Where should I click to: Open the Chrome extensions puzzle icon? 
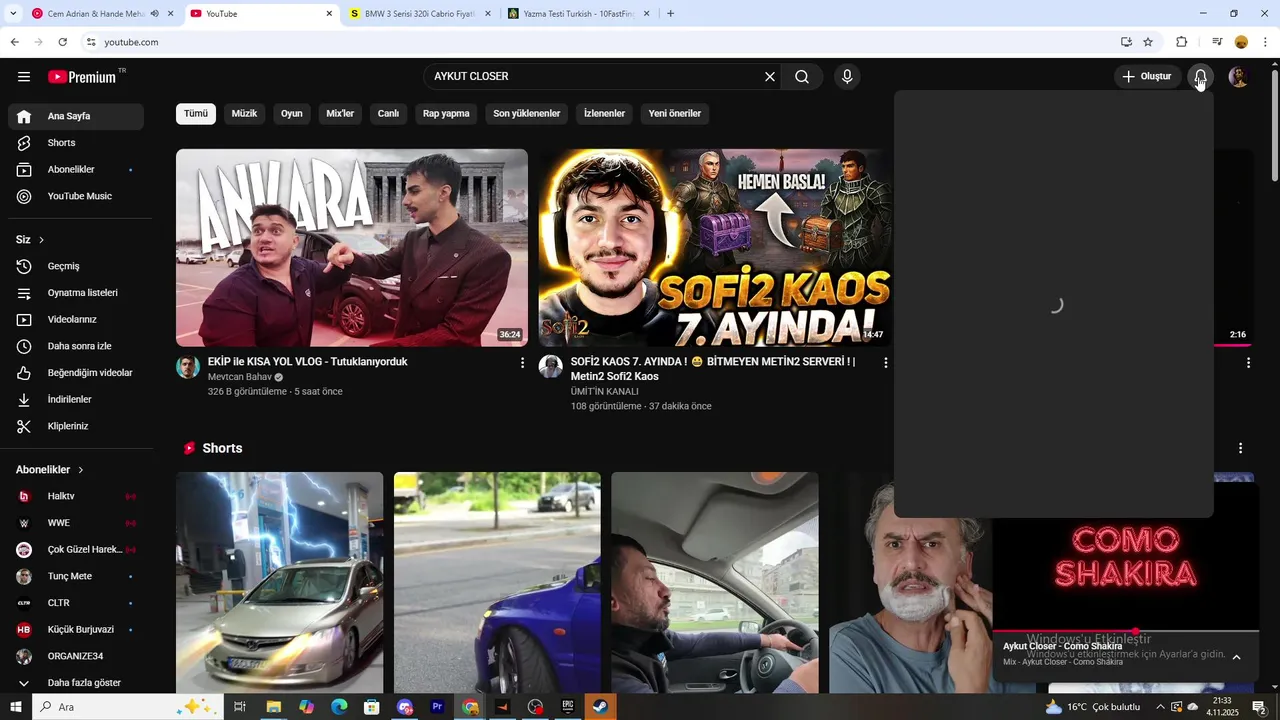click(1181, 42)
